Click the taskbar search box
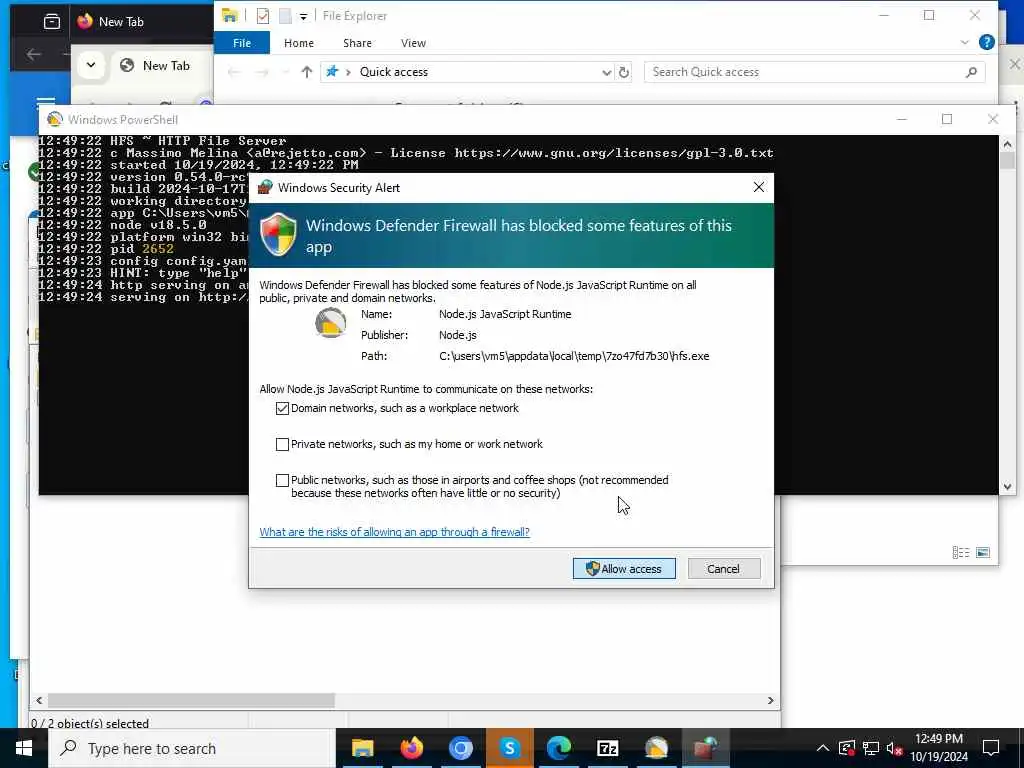The image size is (1024, 768). 192,748
